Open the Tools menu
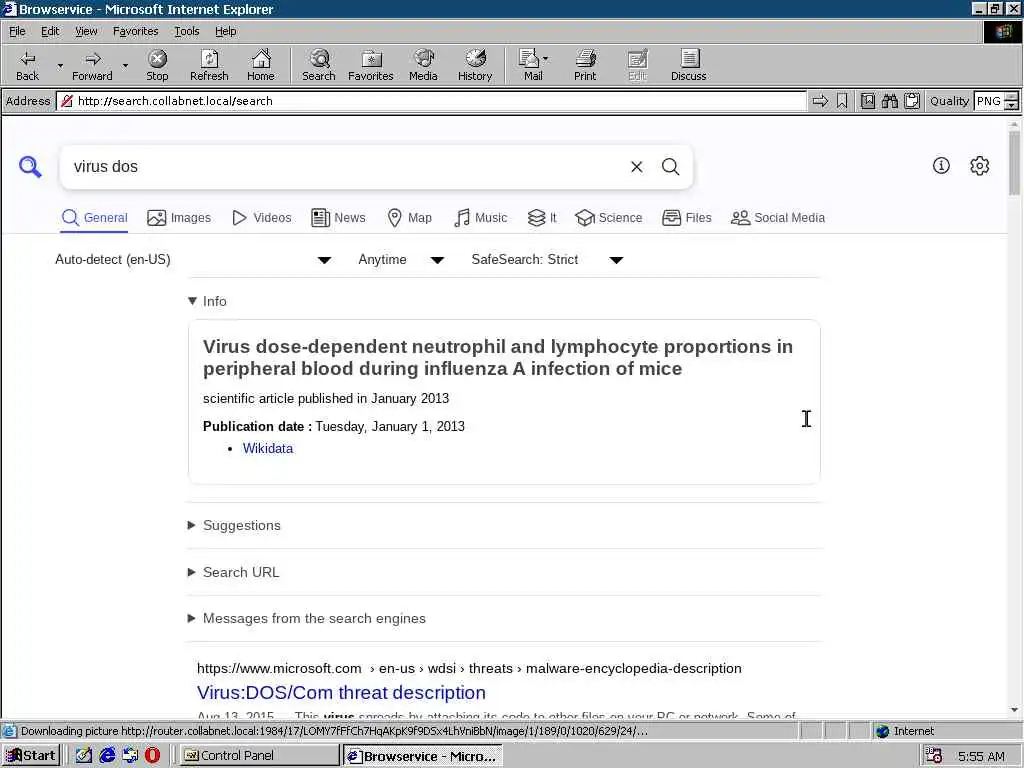The width and height of the screenshot is (1024, 768). point(186,31)
